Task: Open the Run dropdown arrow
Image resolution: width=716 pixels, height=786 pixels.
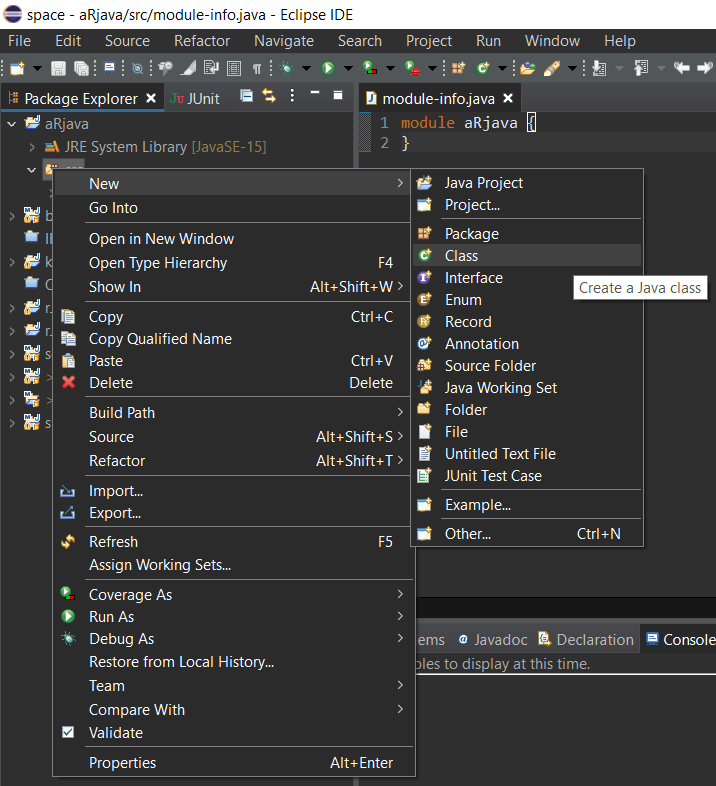Action: pos(348,68)
